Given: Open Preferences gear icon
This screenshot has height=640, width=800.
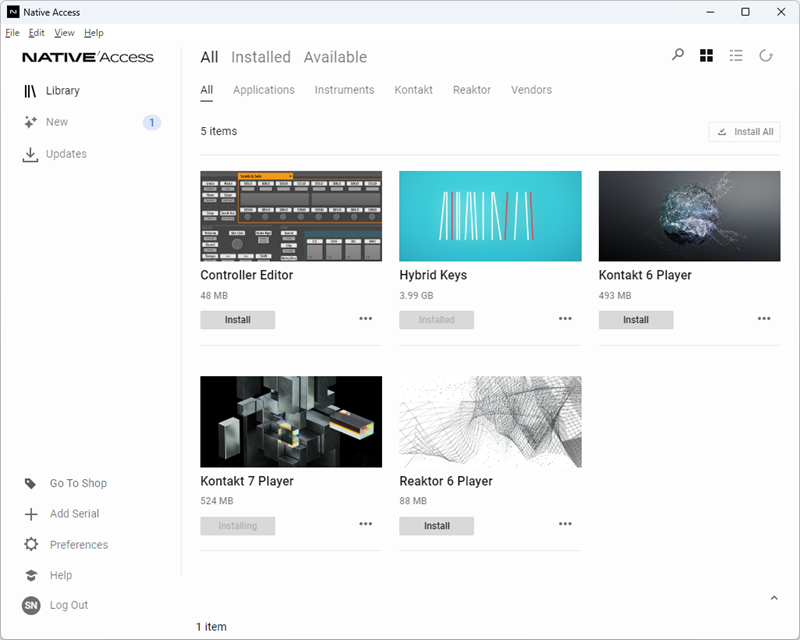Looking at the screenshot, I should 31,544.
